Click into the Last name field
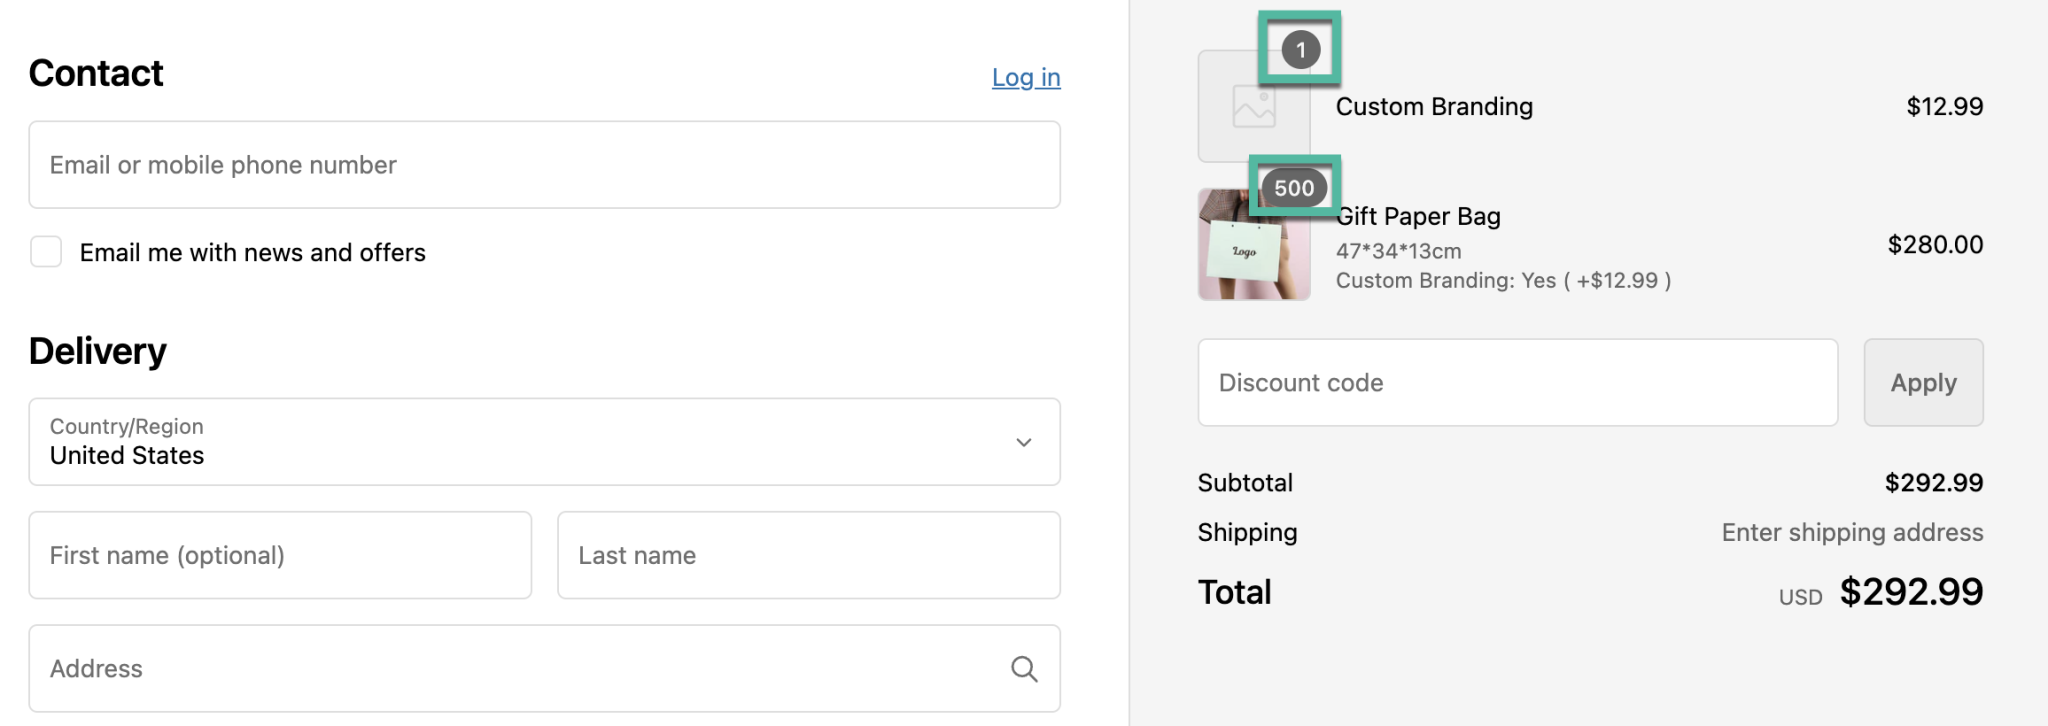The width and height of the screenshot is (2048, 726). (x=808, y=555)
